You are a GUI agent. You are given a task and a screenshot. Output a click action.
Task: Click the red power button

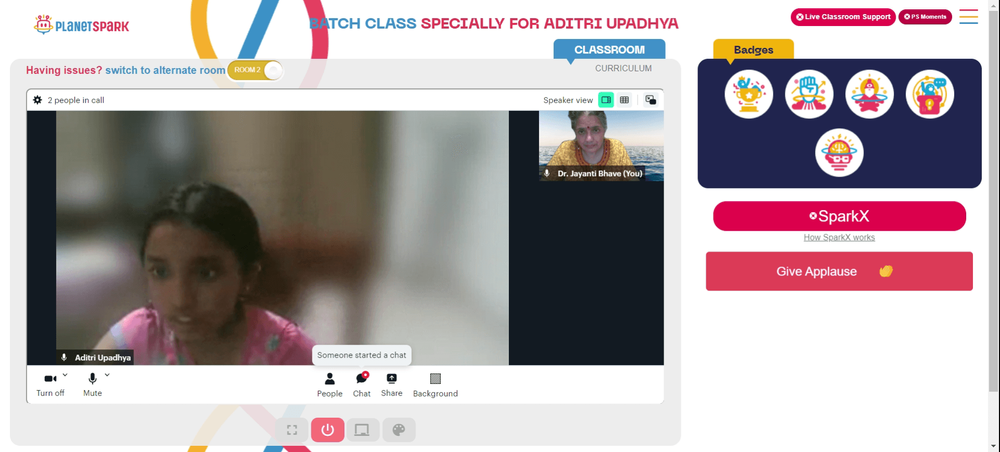point(328,430)
